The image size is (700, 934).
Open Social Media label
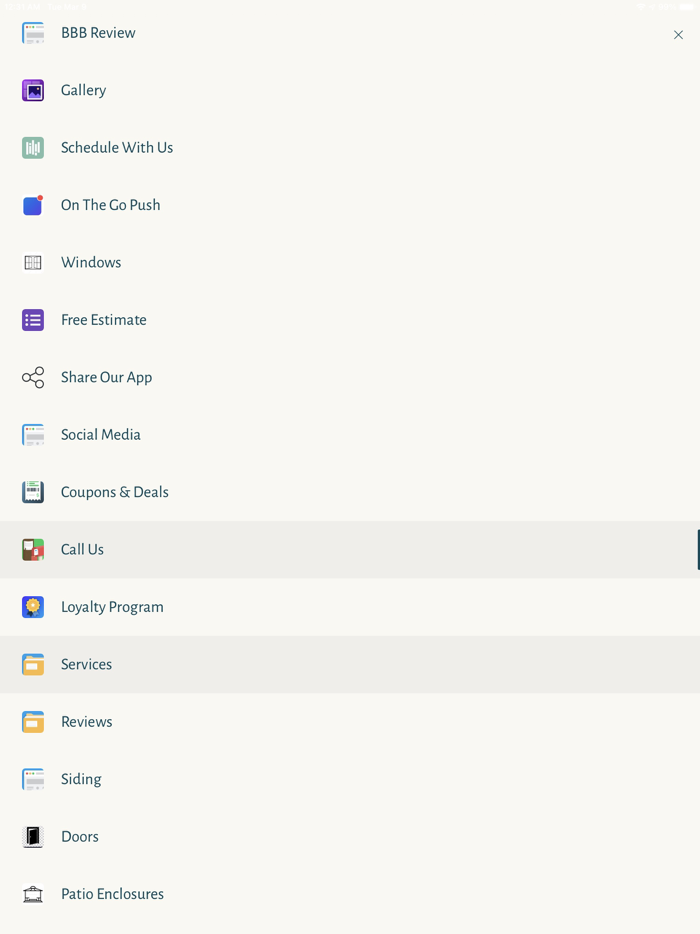click(x=101, y=435)
